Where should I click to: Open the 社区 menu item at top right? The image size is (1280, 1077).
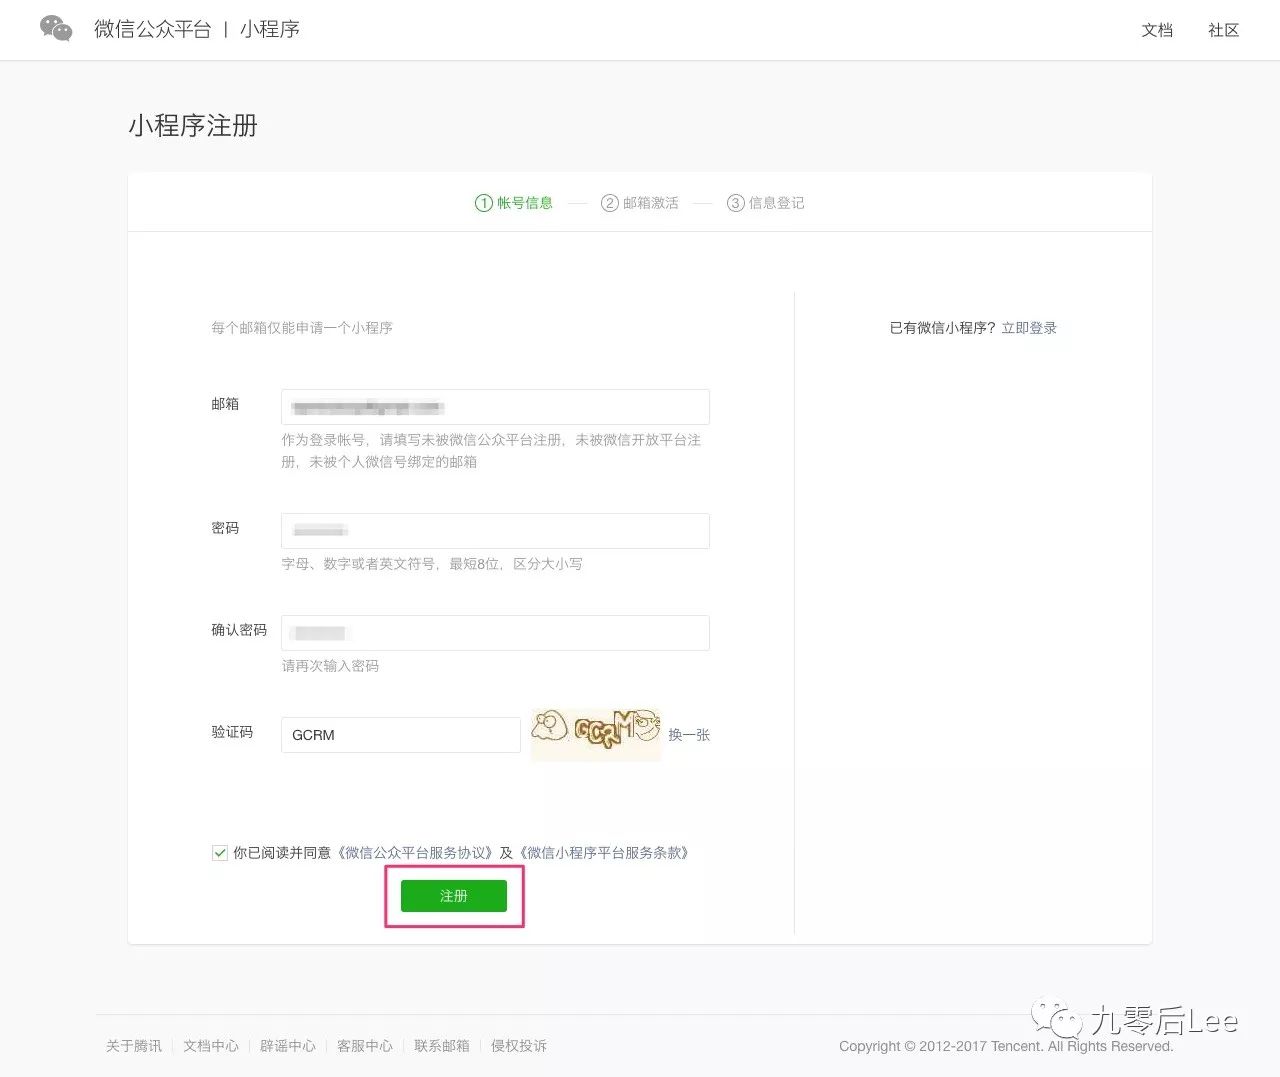click(1223, 30)
